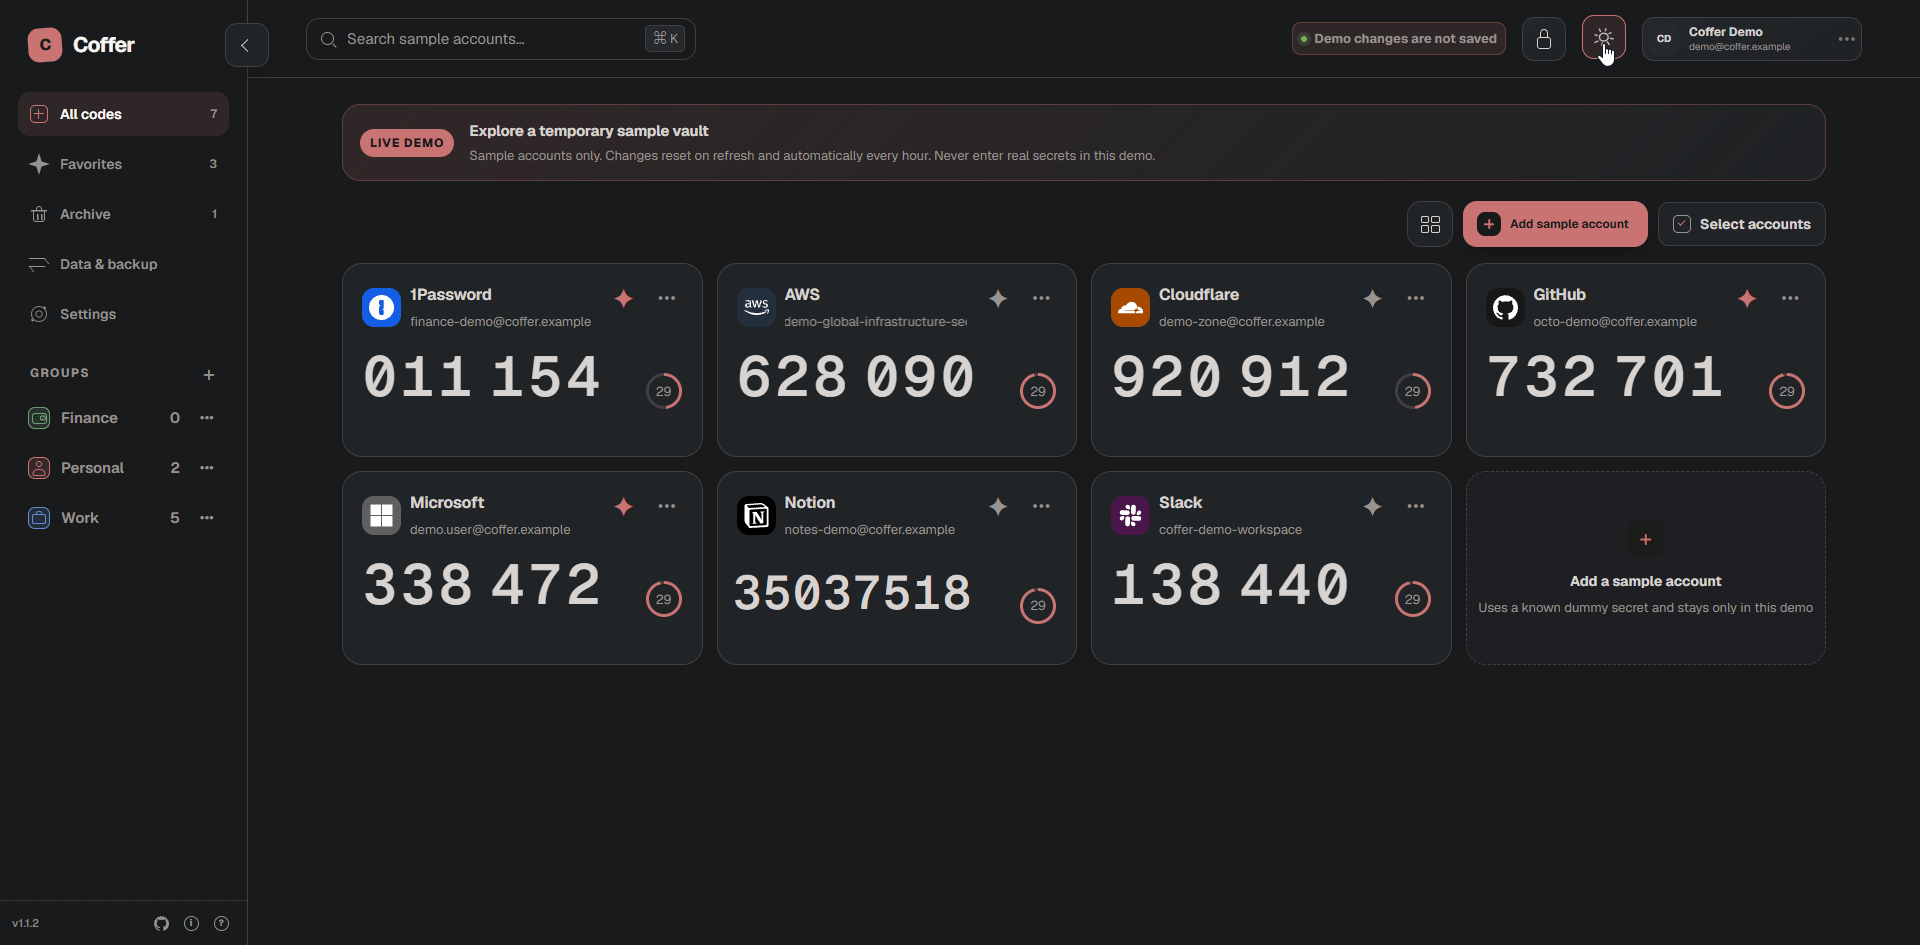Toggle favorite star on Notion card
Viewport: 1920px width, 945px height.
click(x=998, y=506)
